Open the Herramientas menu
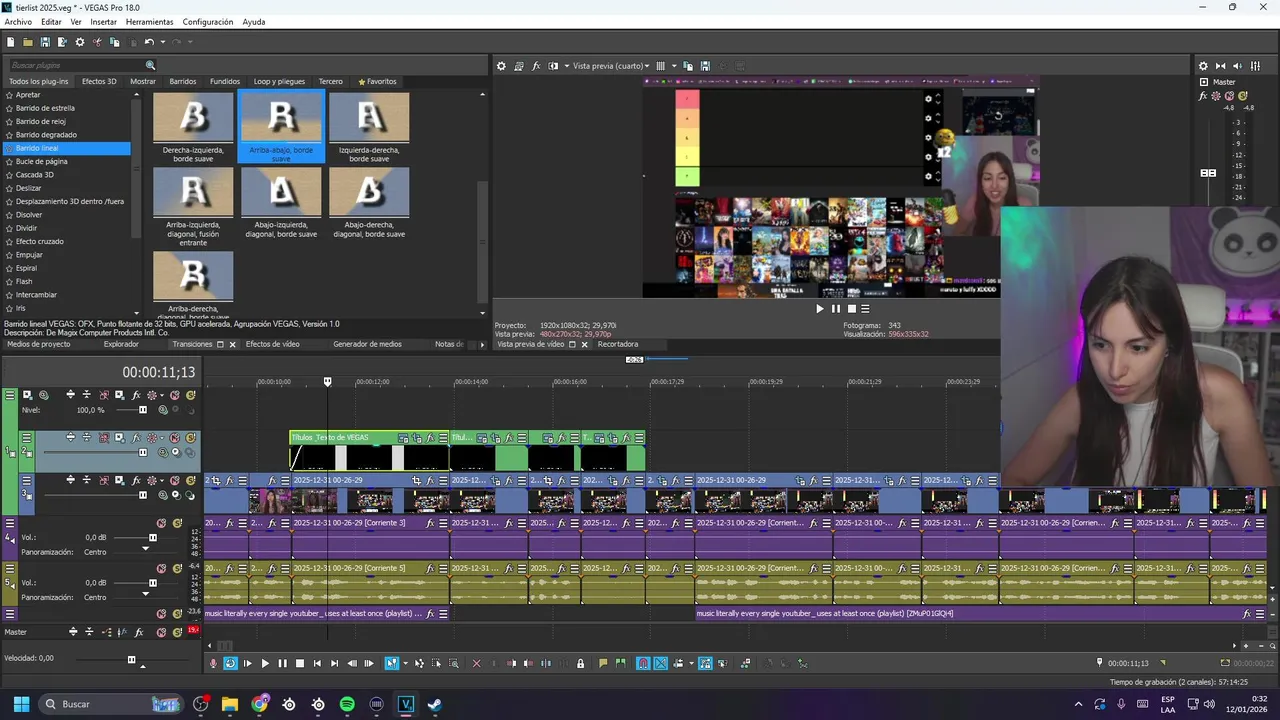Image resolution: width=1280 pixels, height=720 pixels. (149, 22)
